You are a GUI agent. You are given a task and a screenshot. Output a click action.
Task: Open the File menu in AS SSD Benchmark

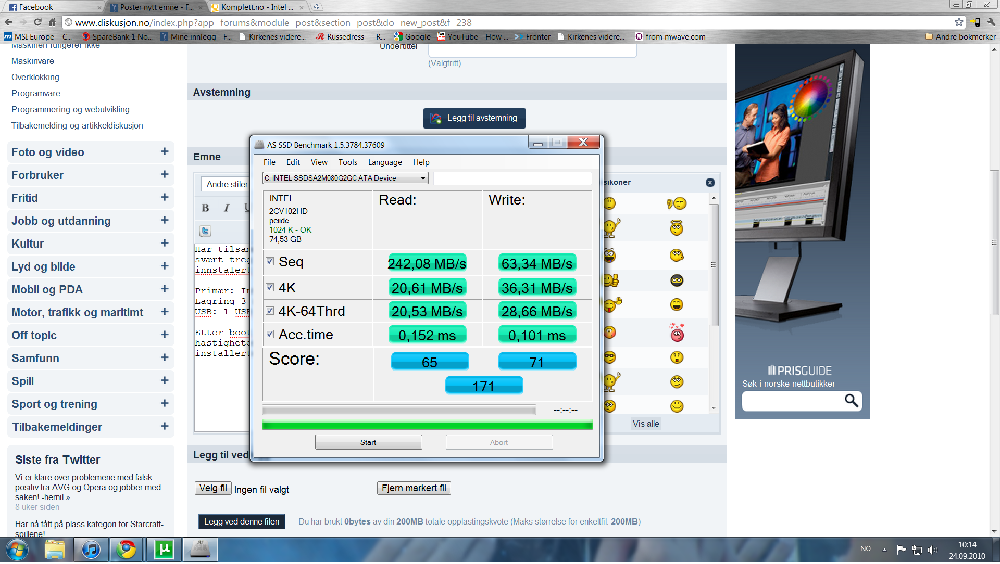pyautogui.click(x=270, y=162)
